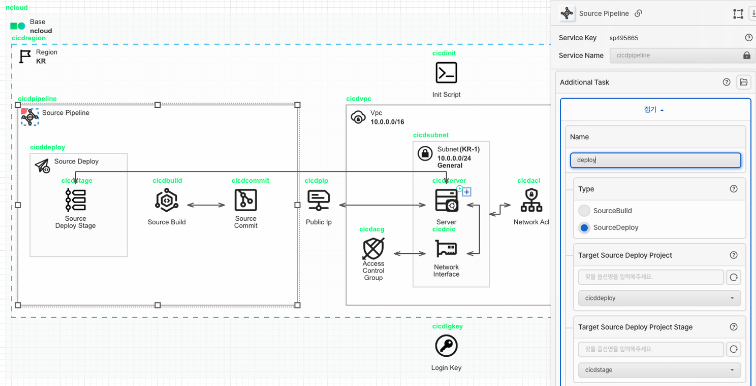Click the cicdpipeline green label
Image resolution: width=756 pixels, height=386 pixels.
pos(37,99)
